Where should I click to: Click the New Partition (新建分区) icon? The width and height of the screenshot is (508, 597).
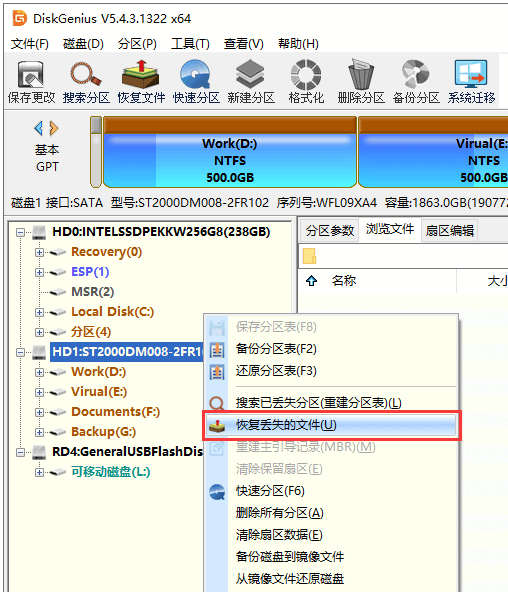click(251, 82)
